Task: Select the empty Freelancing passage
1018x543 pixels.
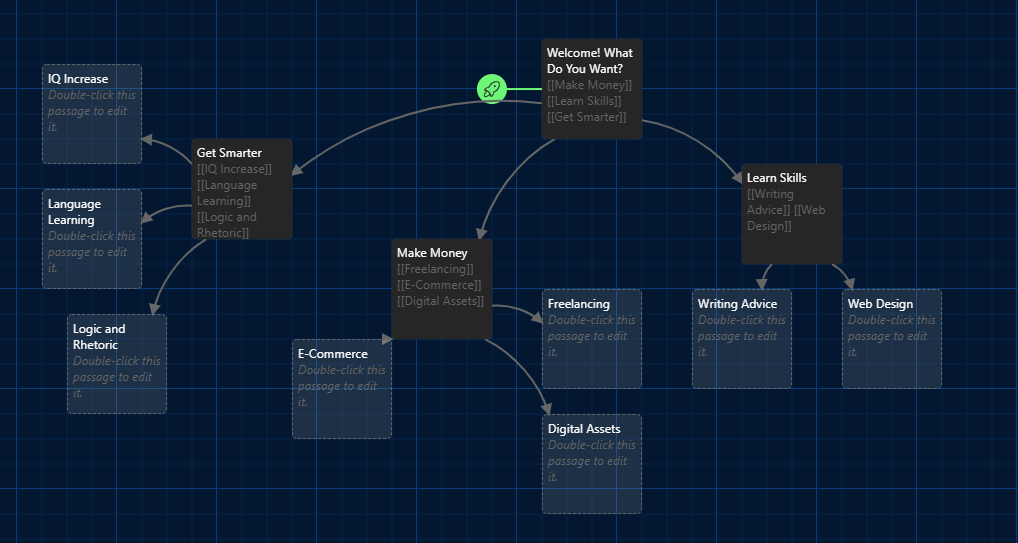Action: pyautogui.click(x=591, y=339)
